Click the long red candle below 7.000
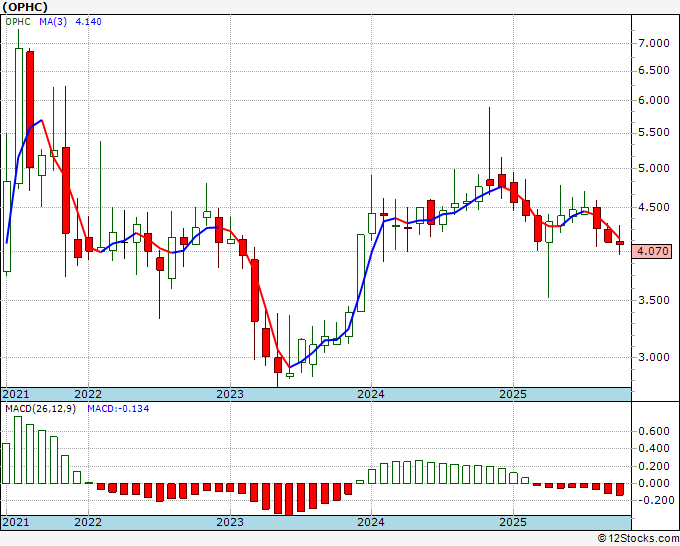The width and height of the screenshot is (680, 546). pos(30,109)
